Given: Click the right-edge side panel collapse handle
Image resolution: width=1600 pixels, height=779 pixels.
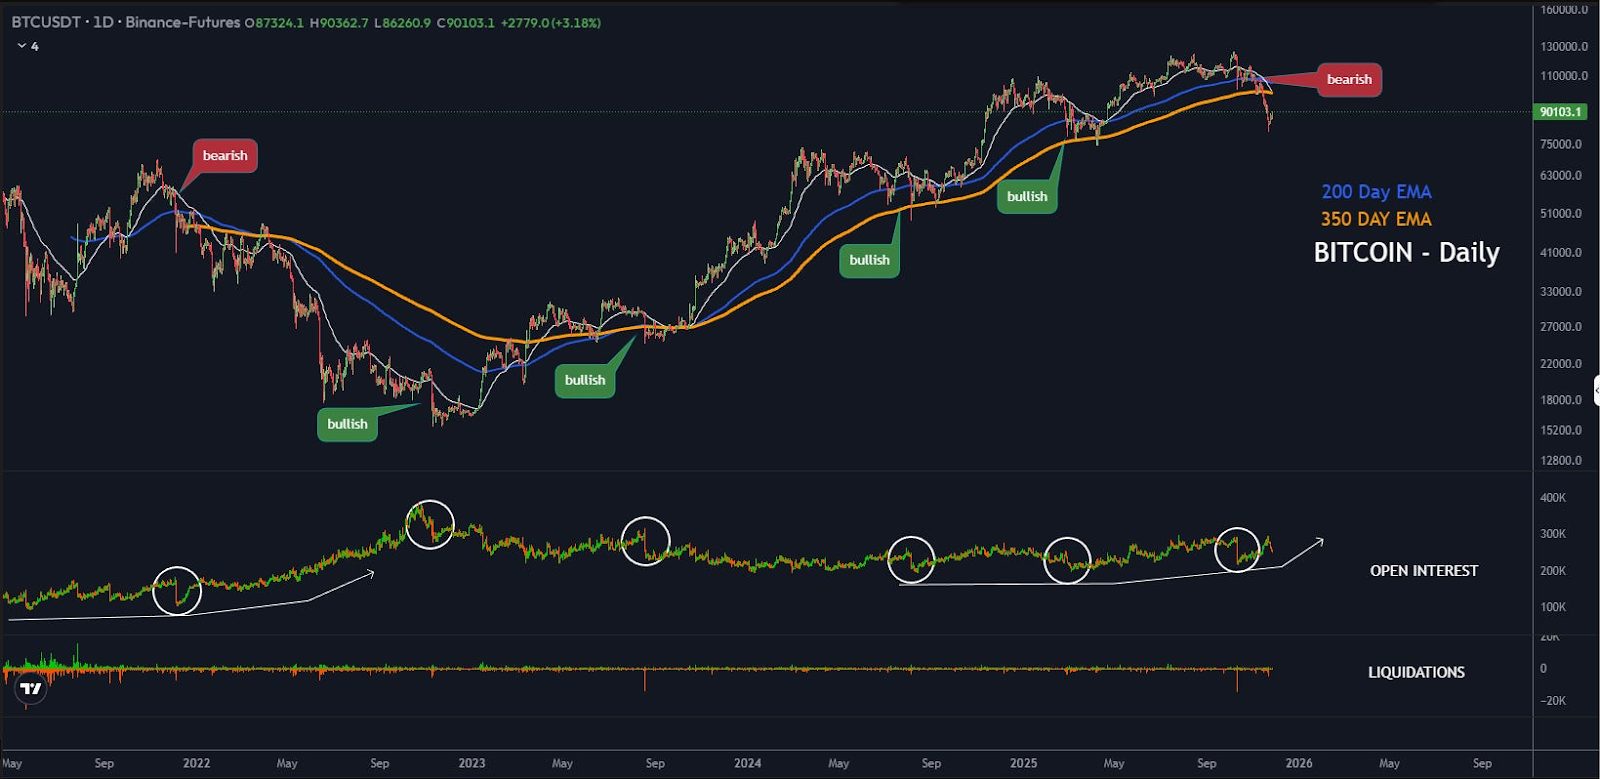Looking at the screenshot, I should (1595, 390).
